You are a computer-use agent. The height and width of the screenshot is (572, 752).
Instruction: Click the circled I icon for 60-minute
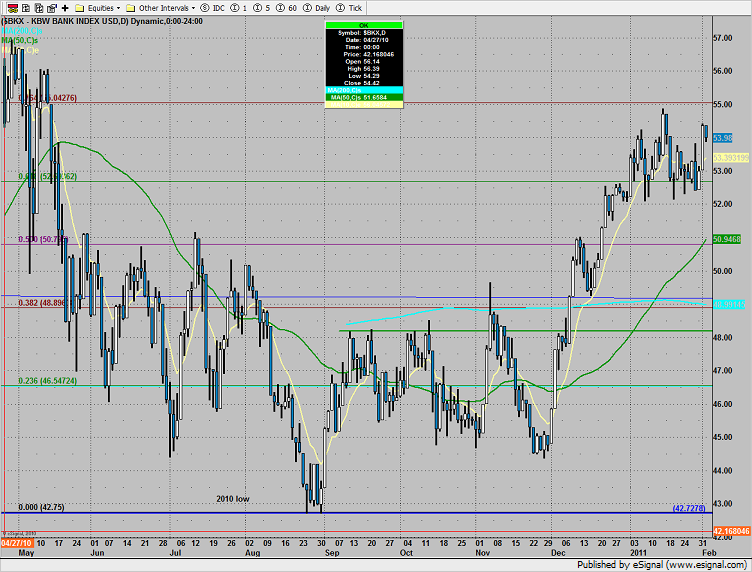click(x=281, y=8)
